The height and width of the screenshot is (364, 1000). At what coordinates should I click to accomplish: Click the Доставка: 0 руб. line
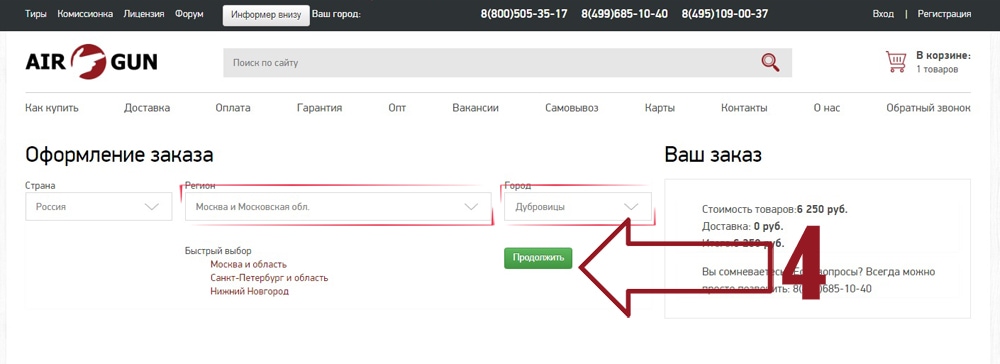pos(742,226)
